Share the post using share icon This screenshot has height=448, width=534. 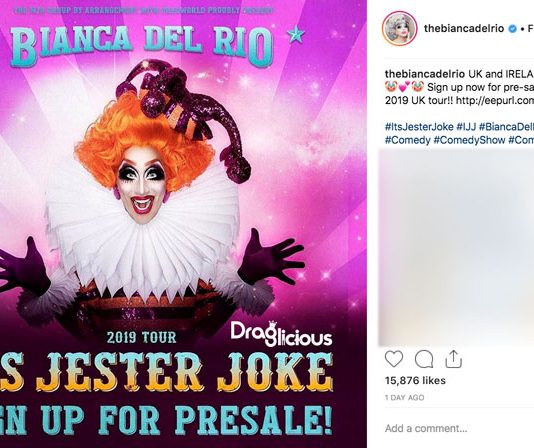[x=453, y=359]
